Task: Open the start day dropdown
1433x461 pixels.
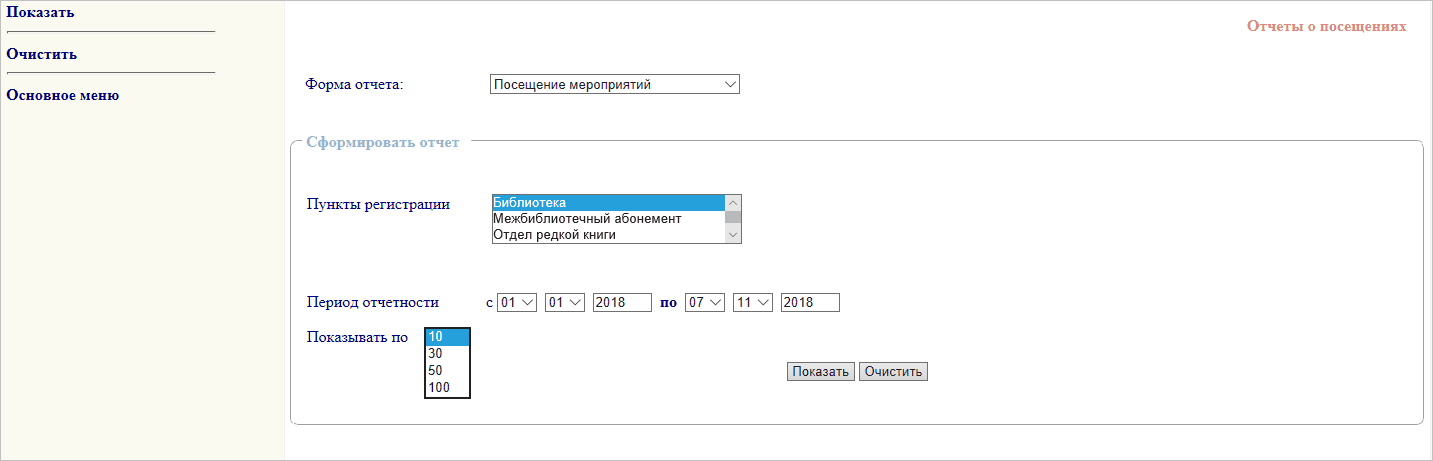Action: [517, 302]
